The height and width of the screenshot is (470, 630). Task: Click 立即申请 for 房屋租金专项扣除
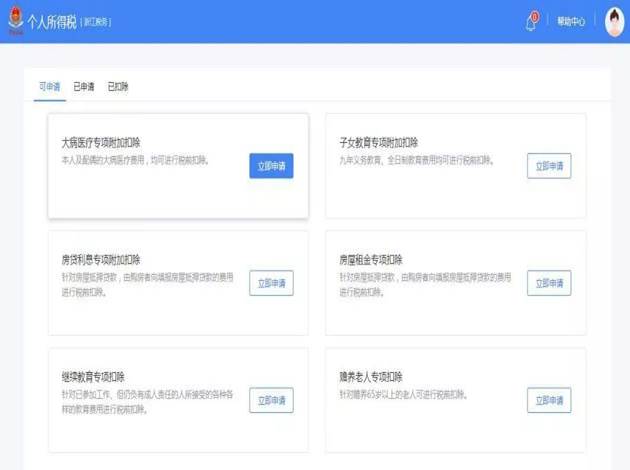pyautogui.click(x=549, y=283)
